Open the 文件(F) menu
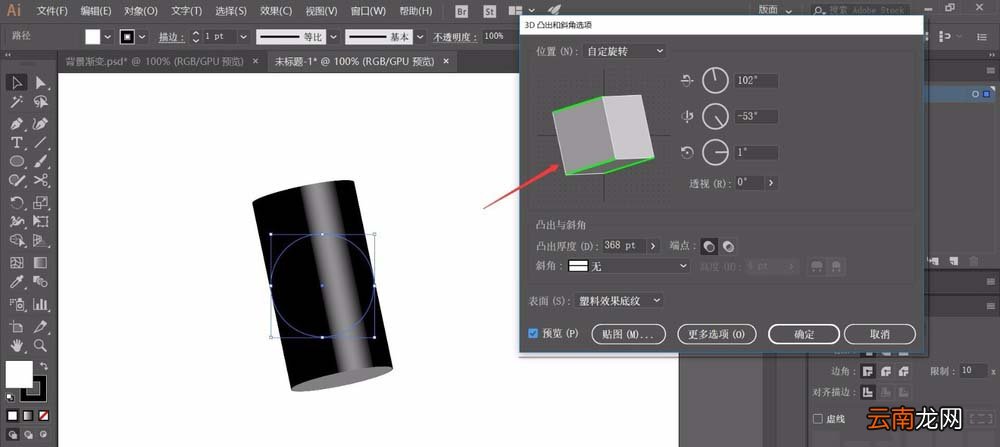The image size is (1000, 447). click(52, 11)
